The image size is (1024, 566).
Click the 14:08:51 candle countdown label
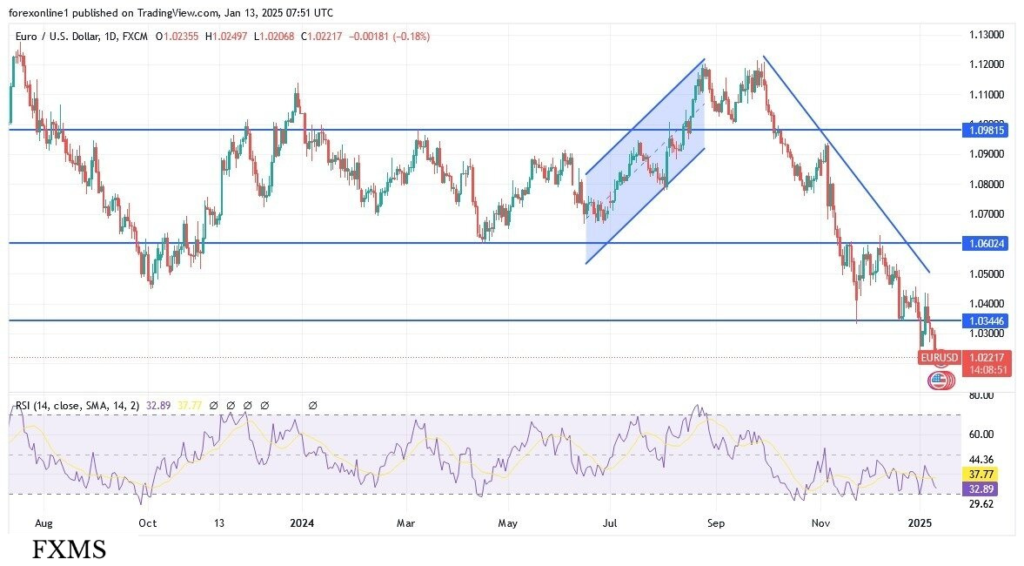pyautogui.click(x=986, y=369)
